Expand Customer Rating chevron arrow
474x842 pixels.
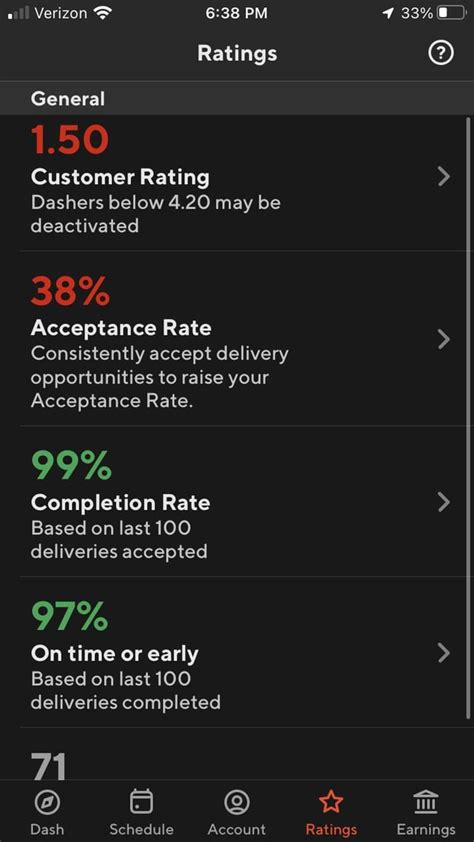point(443,177)
